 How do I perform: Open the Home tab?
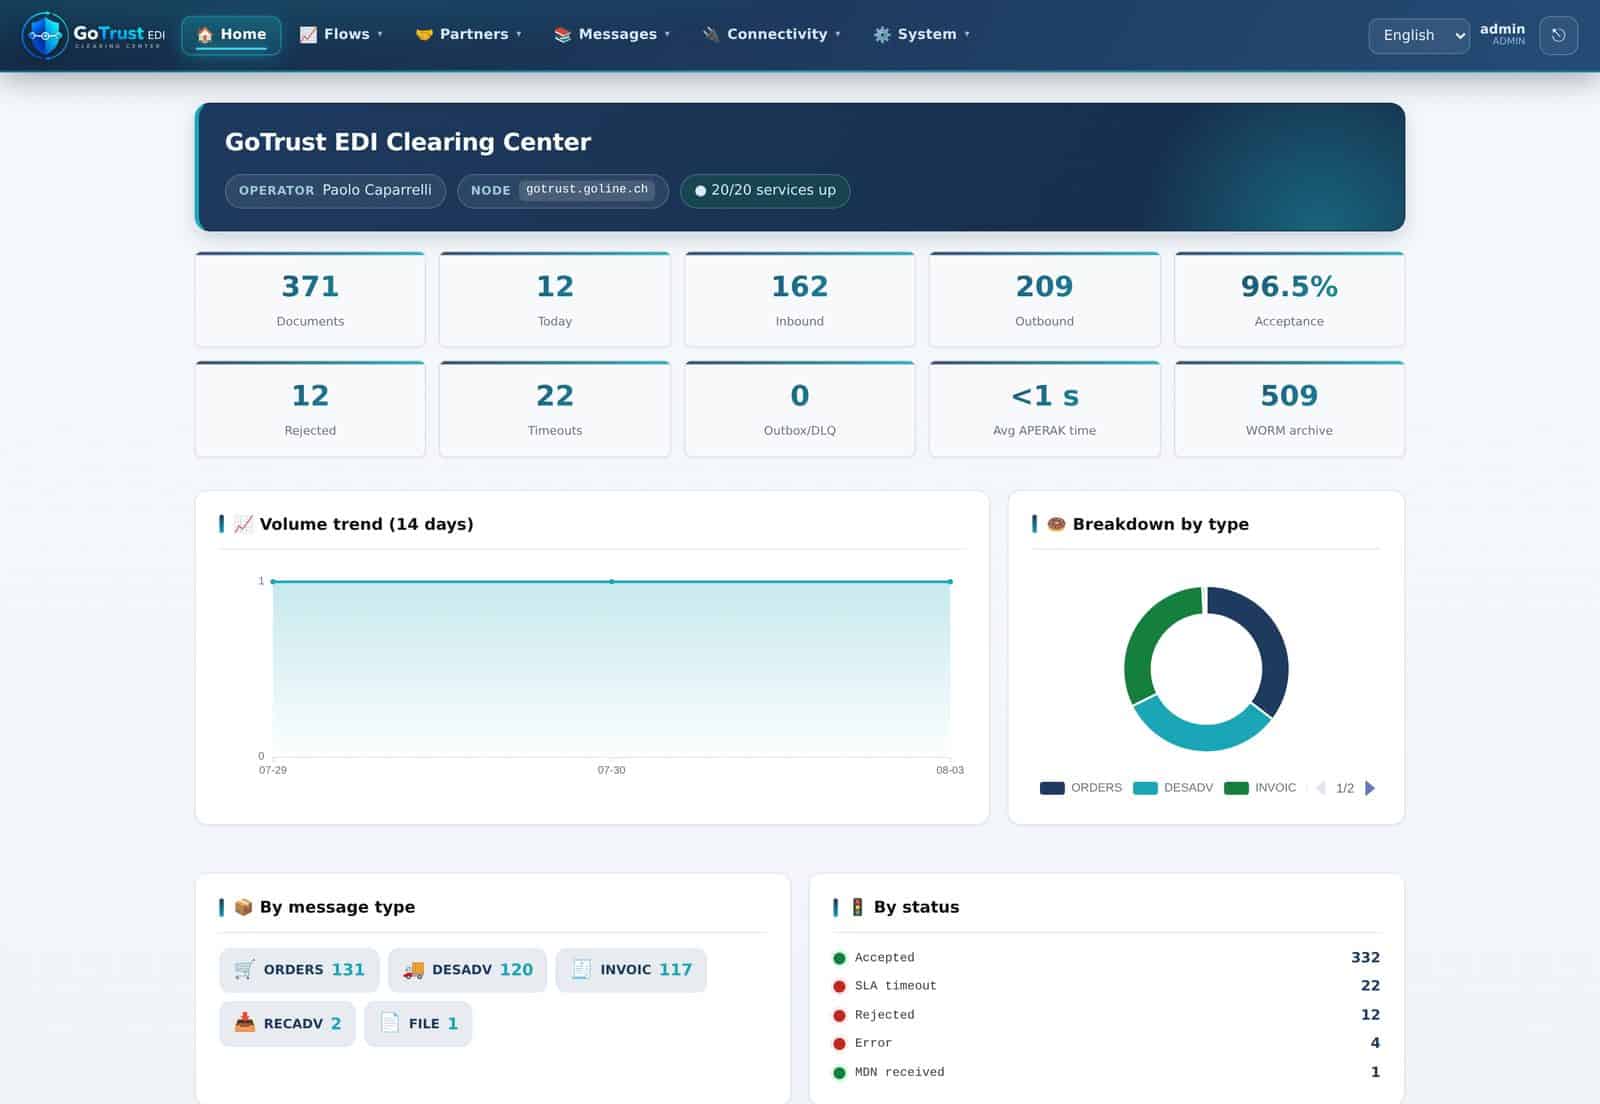click(231, 35)
